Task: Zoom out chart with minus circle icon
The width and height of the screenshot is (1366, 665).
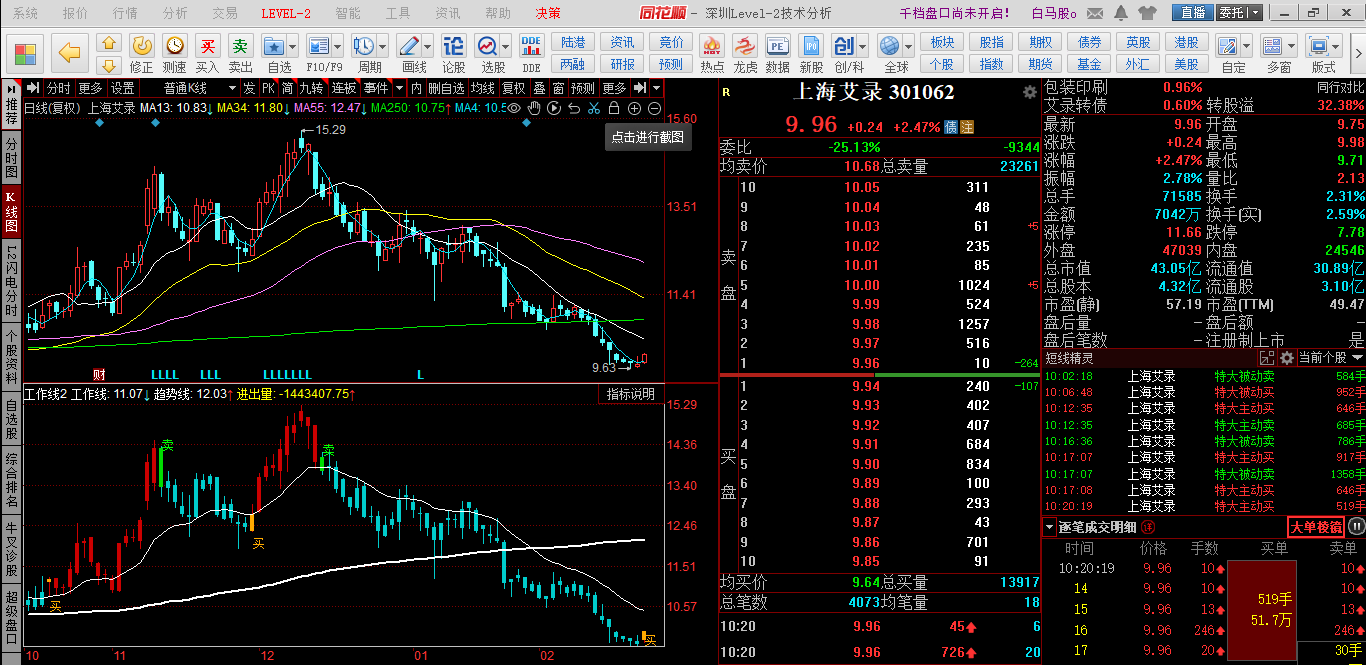Action: pyautogui.click(x=654, y=108)
